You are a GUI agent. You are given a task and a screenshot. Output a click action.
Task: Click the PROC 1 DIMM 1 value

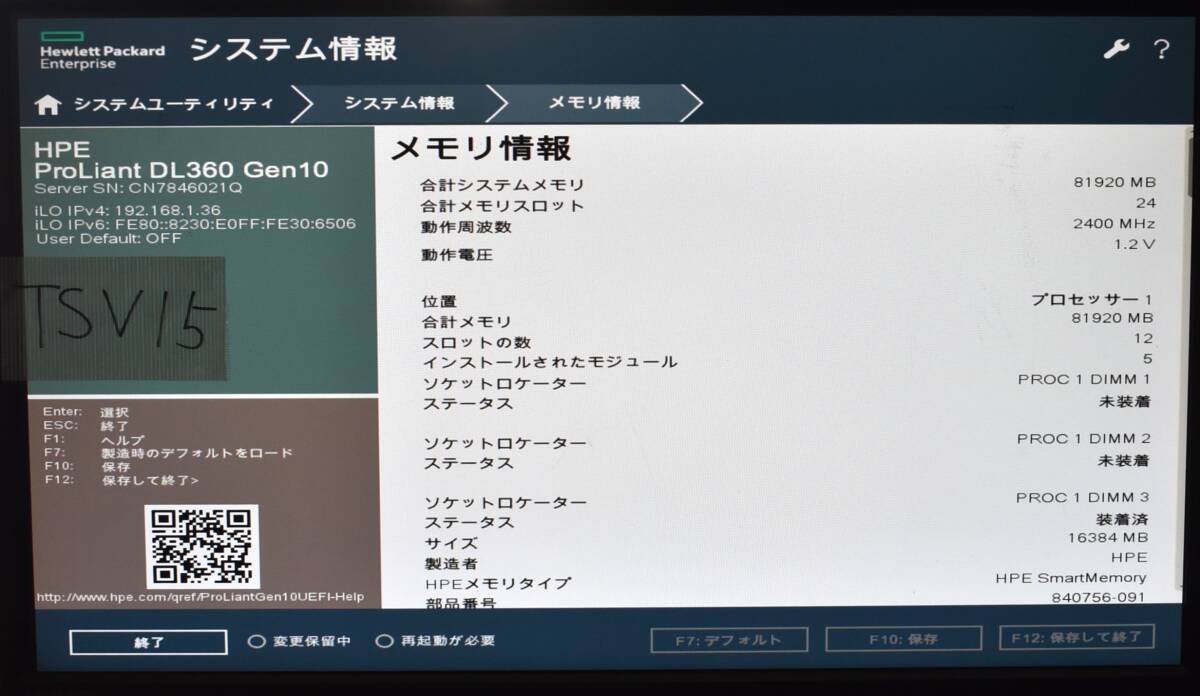click(x=1084, y=380)
